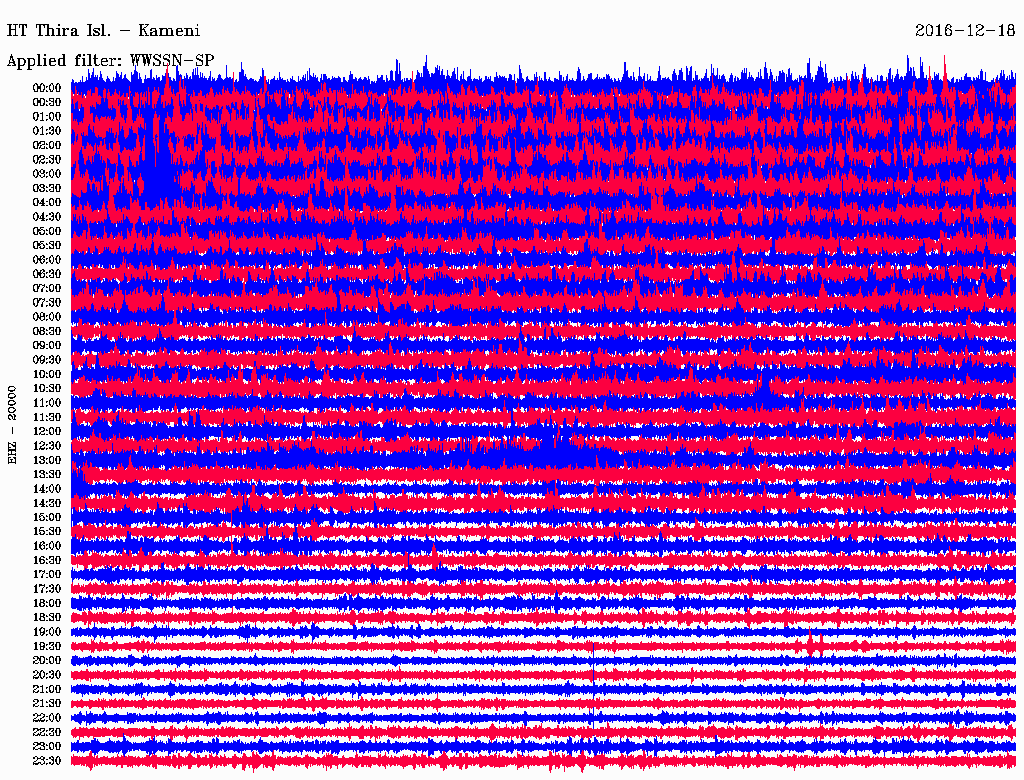Click the '15:30' time label
This screenshot has height=780, width=1024.
[47, 531]
